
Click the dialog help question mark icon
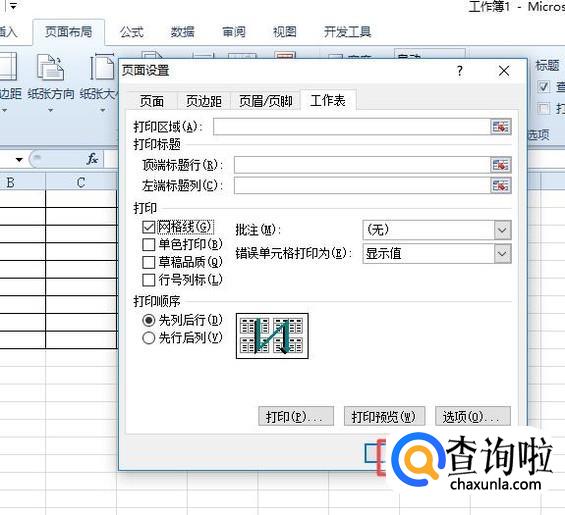(x=460, y=71)
